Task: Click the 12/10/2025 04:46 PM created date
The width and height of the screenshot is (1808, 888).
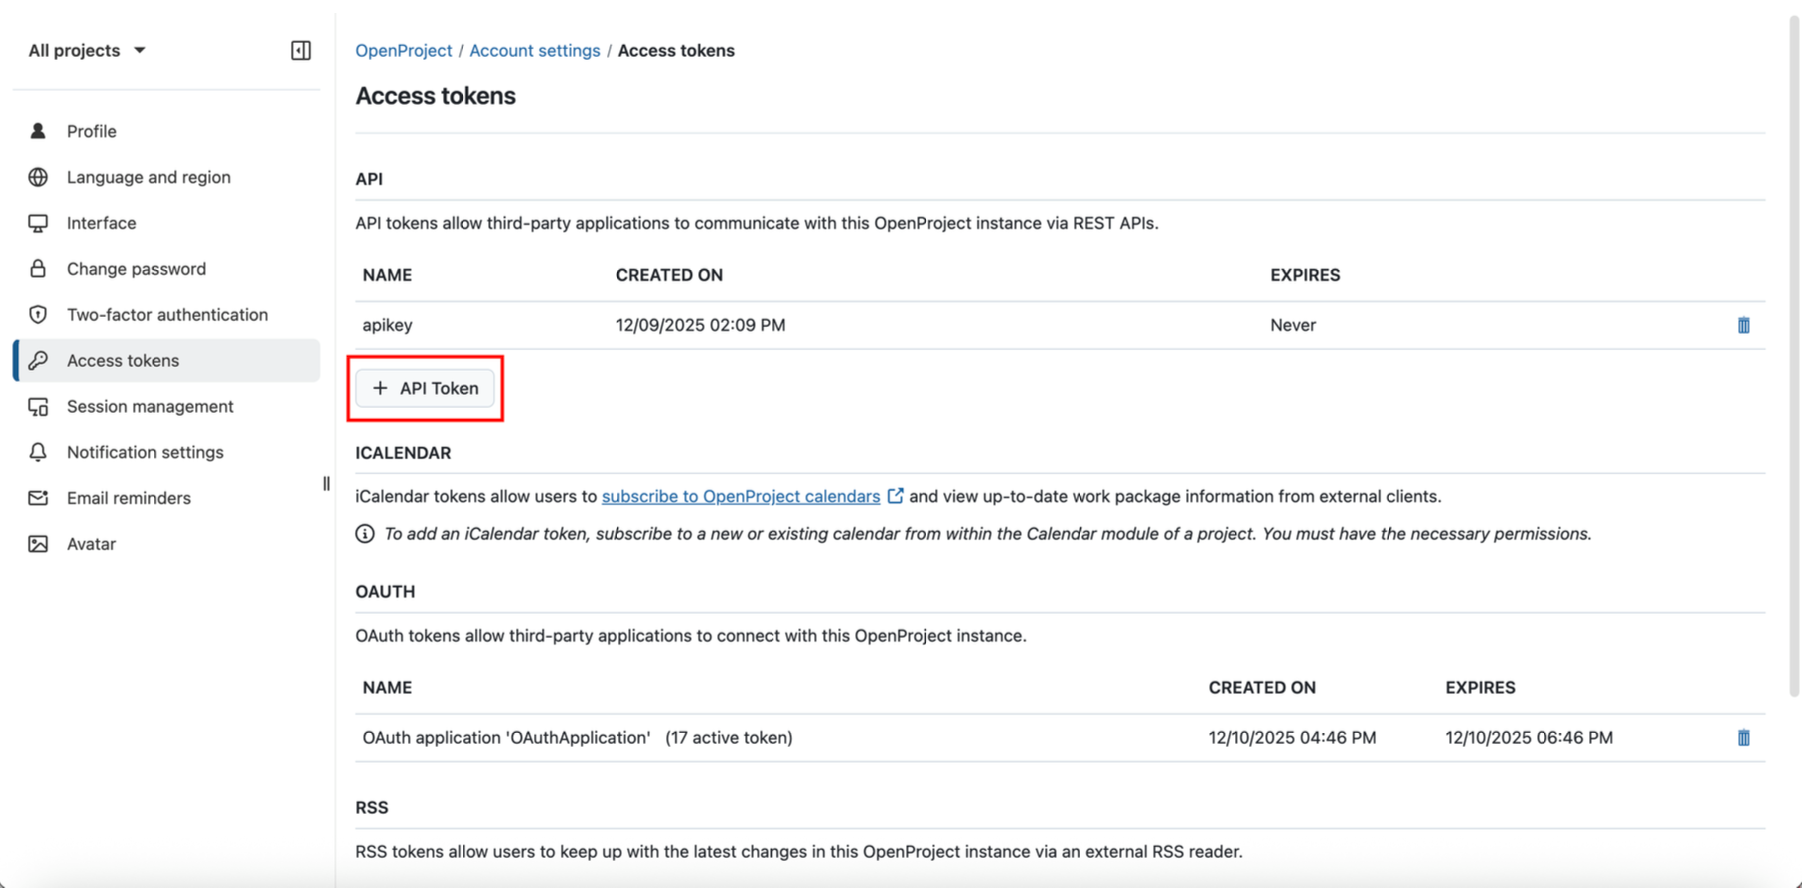Action: (1292, 737)
